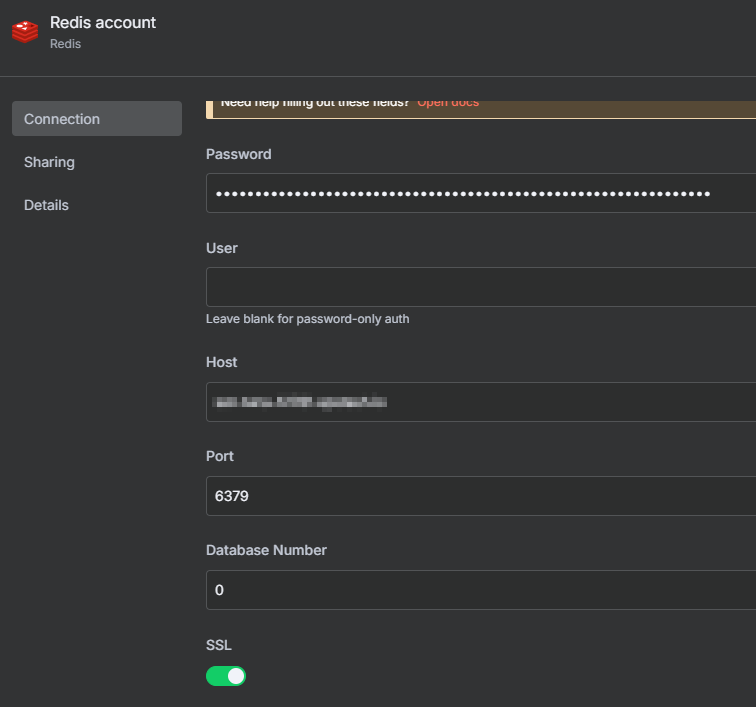Go to the Details tab
This screenshot has width=756, height=707.
46,205
